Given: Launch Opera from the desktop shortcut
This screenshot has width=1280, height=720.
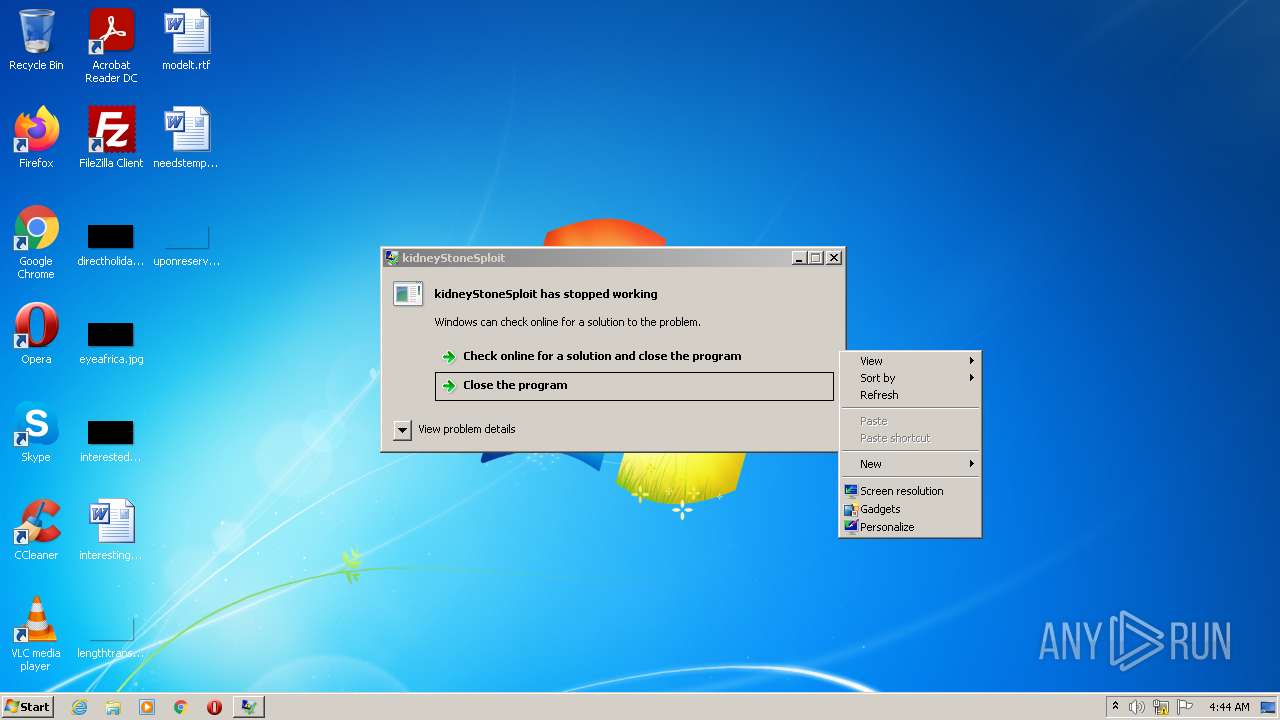Looking at the screenshot, I should point(36,334).
